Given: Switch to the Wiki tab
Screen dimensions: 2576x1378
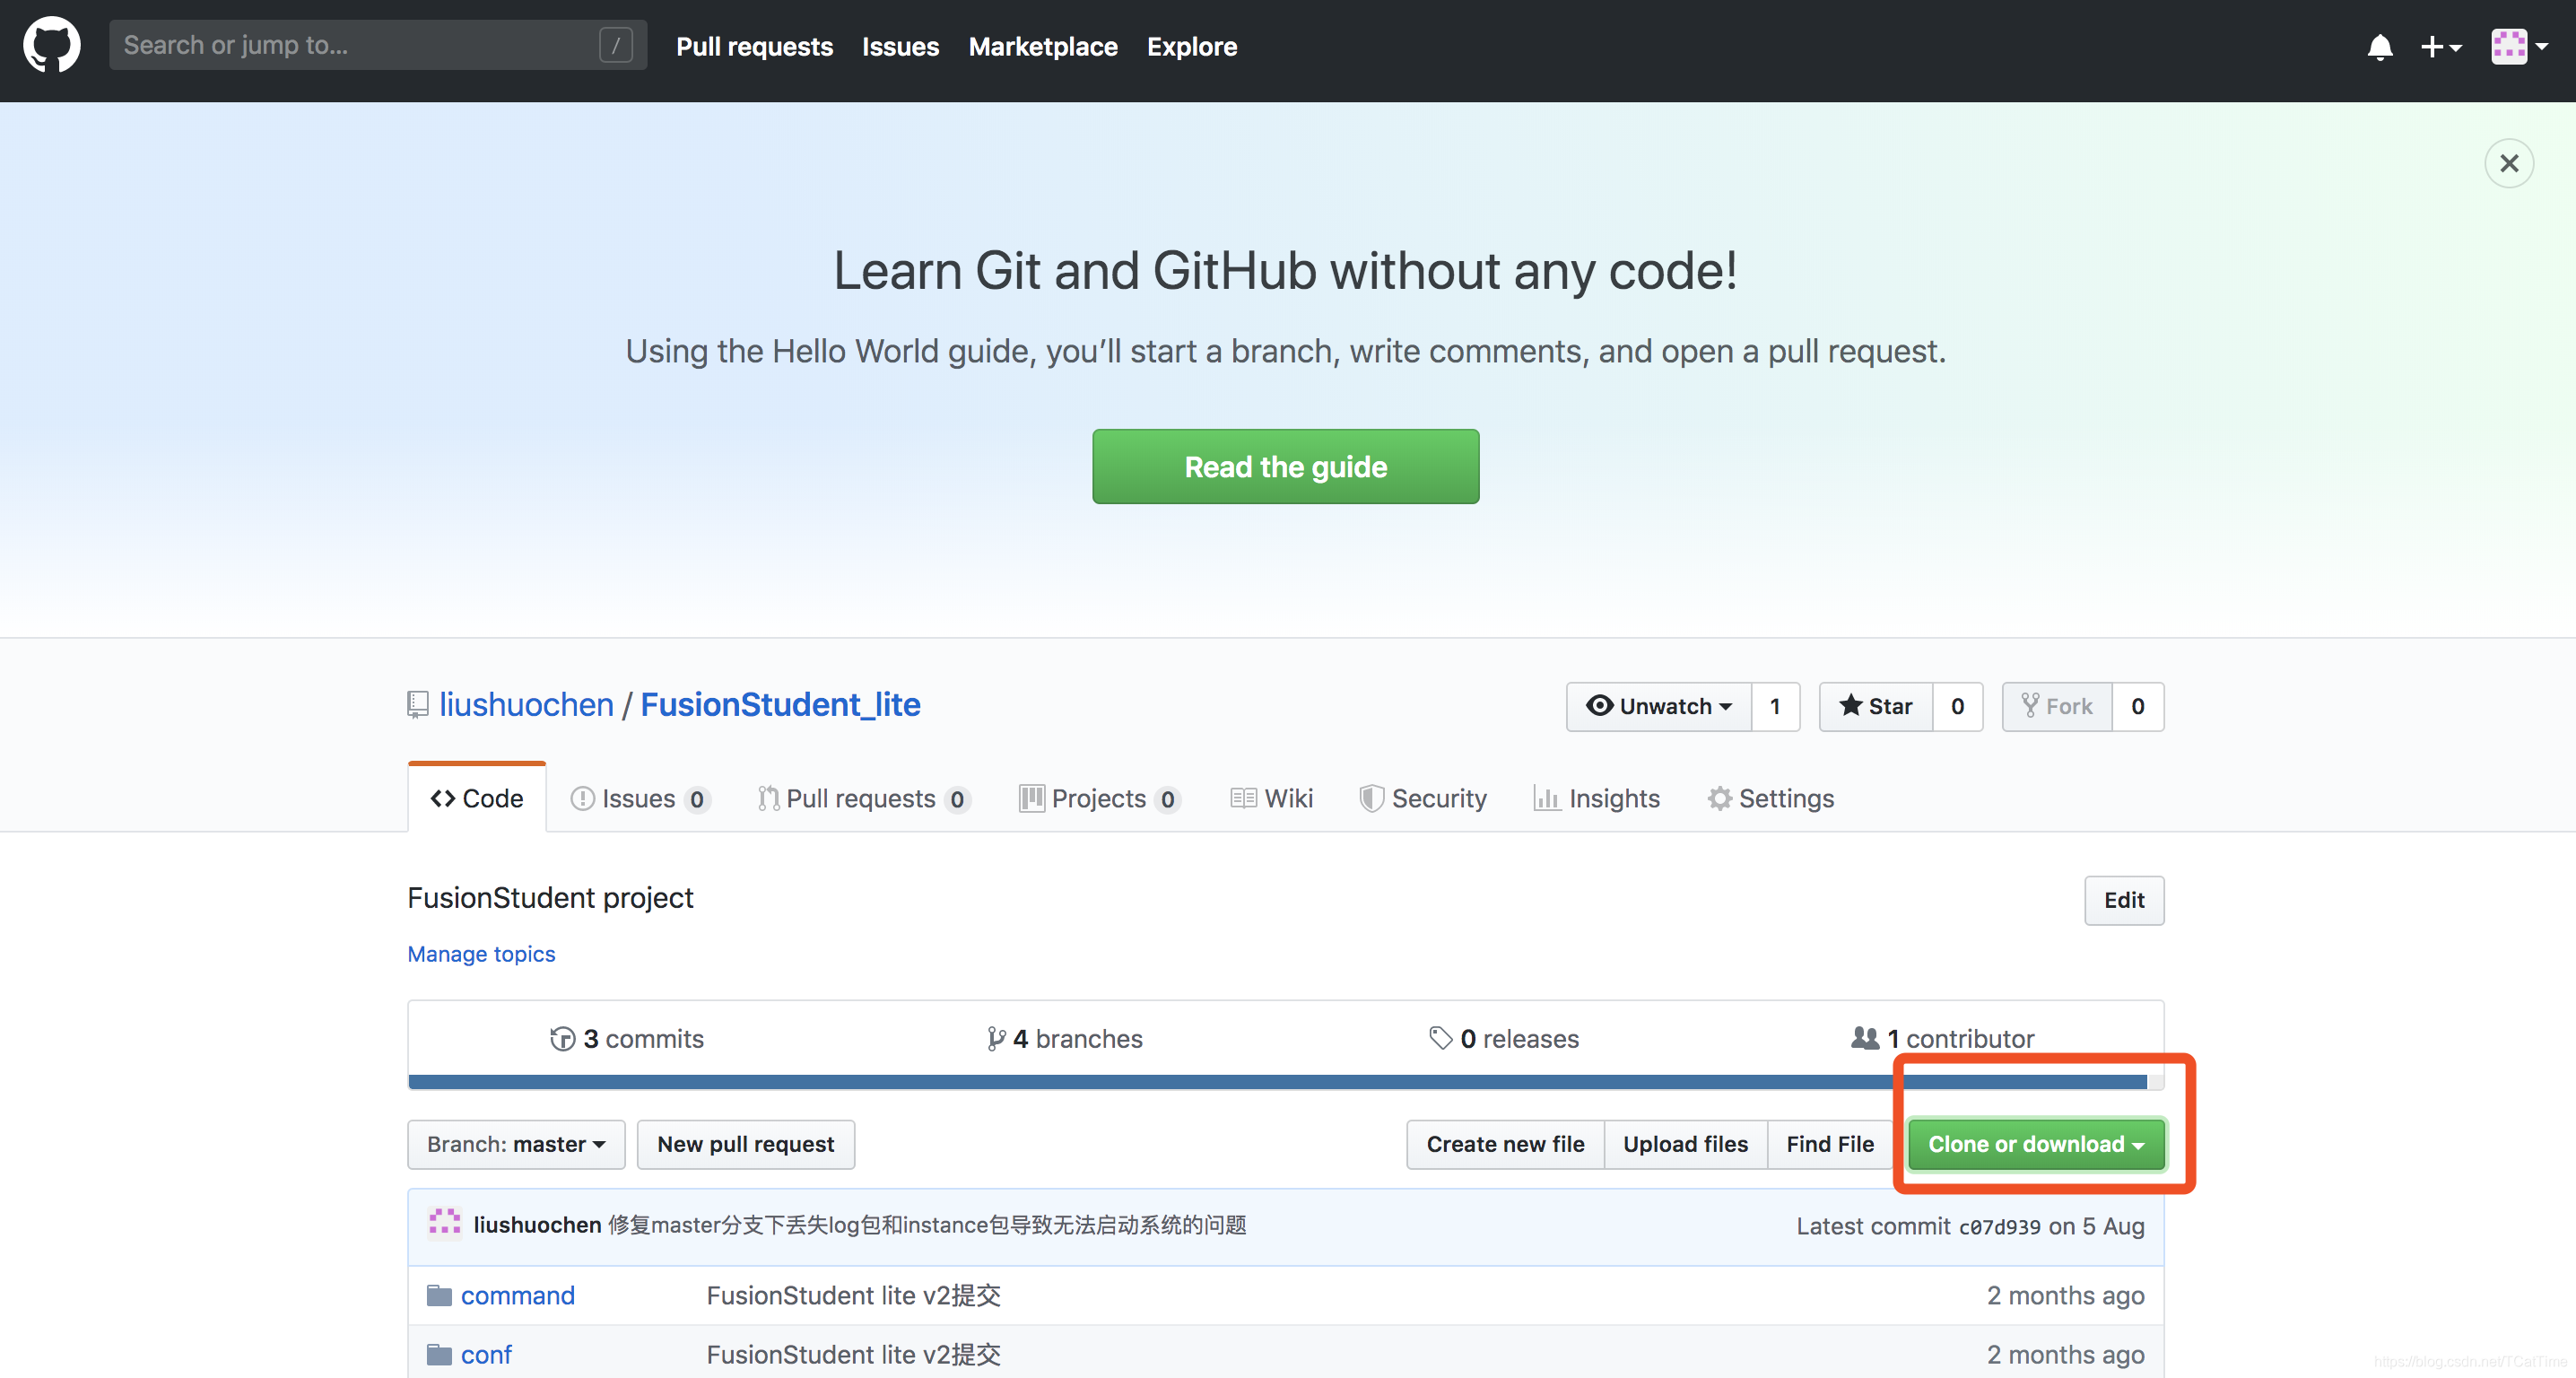Looking at the screenshot, I should (1271, 798).
